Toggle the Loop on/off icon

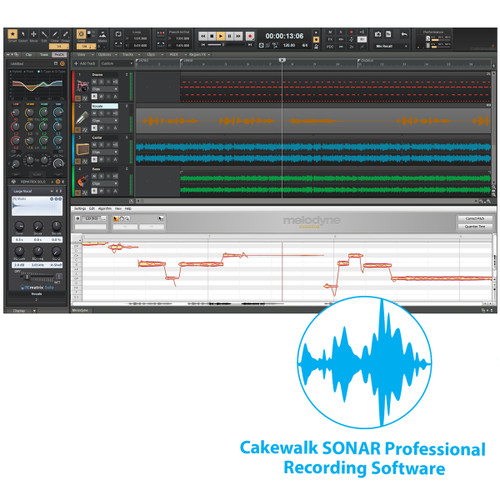[x=118, y=34]
